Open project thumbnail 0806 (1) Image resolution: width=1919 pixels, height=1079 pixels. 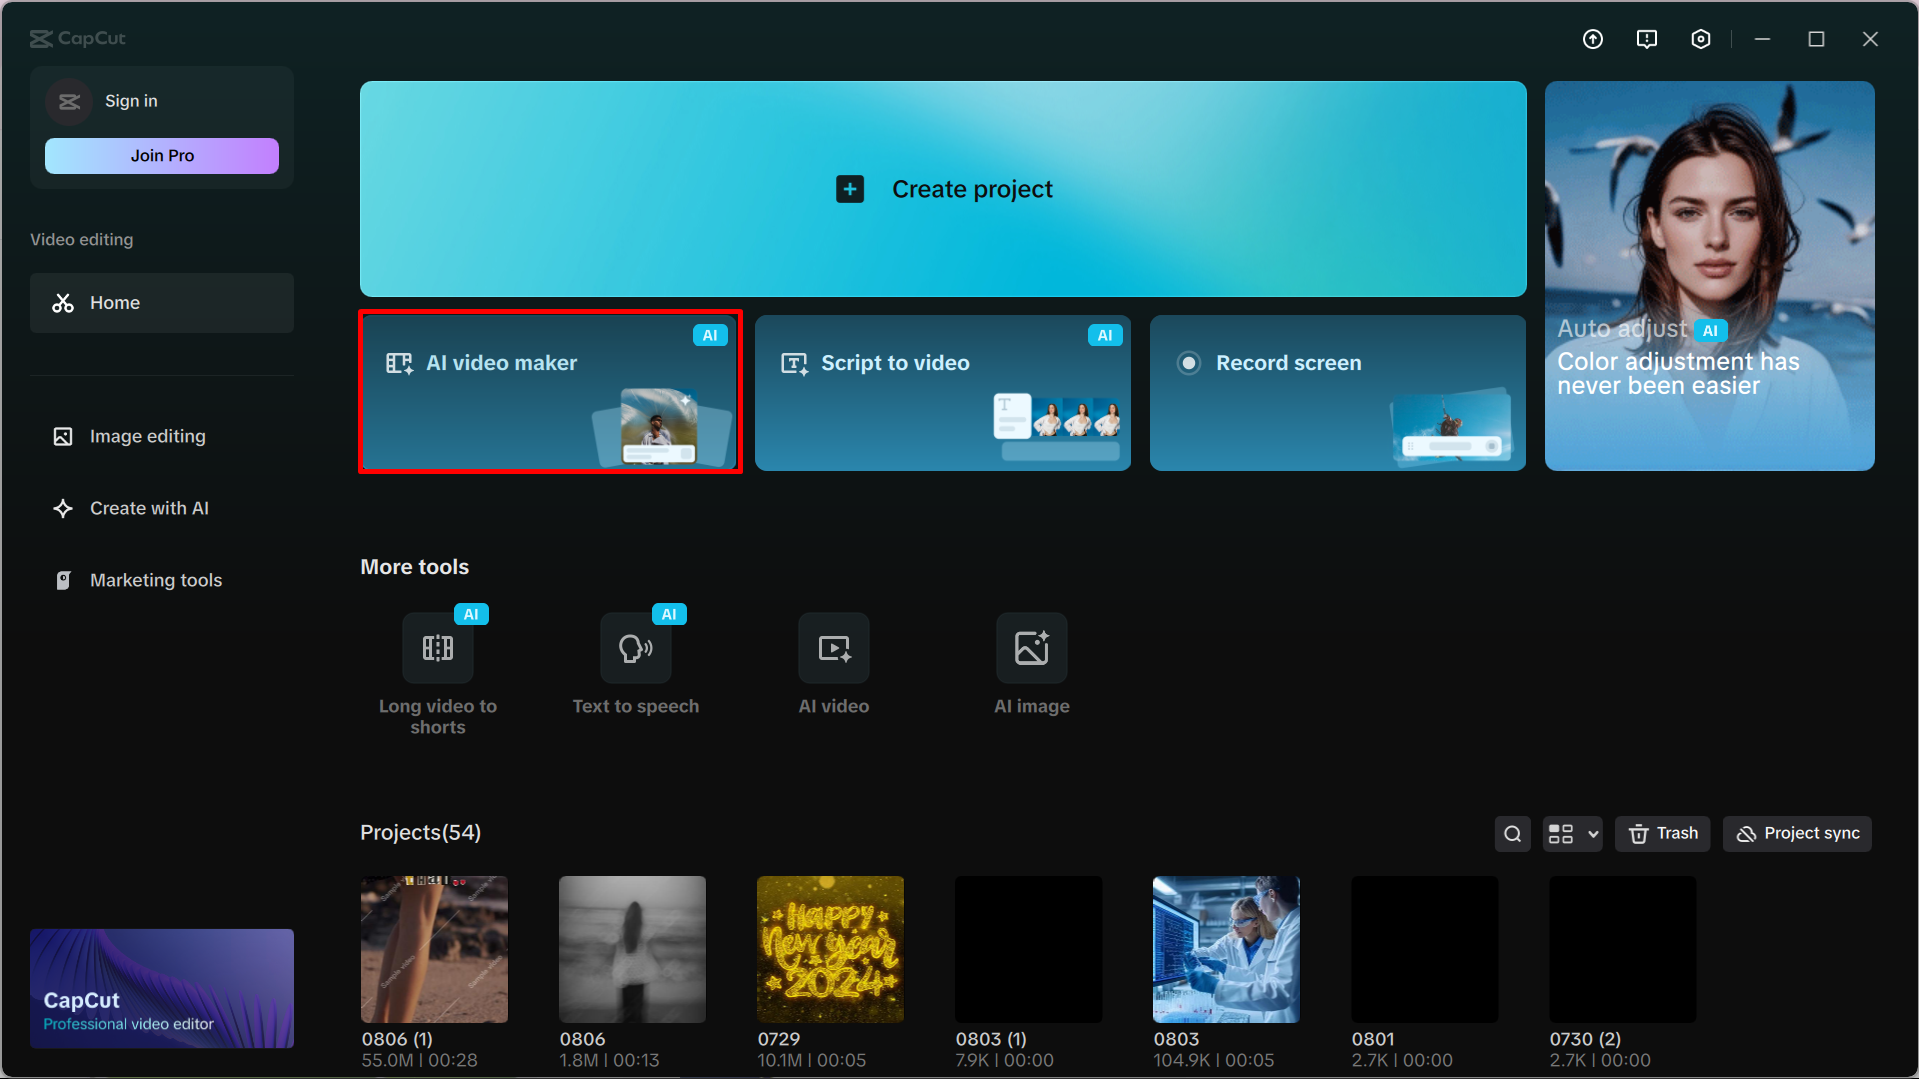[x=434, y=949]
